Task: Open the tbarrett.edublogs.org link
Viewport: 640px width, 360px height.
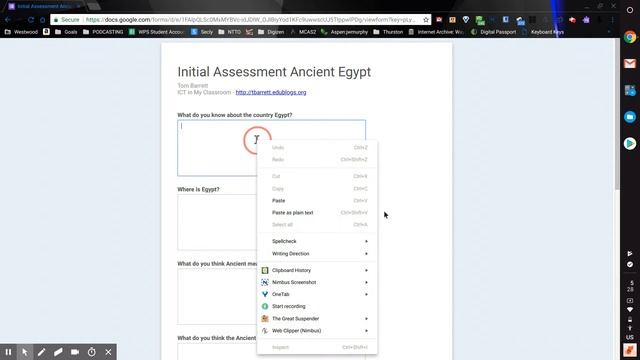Action: point(271,92)
